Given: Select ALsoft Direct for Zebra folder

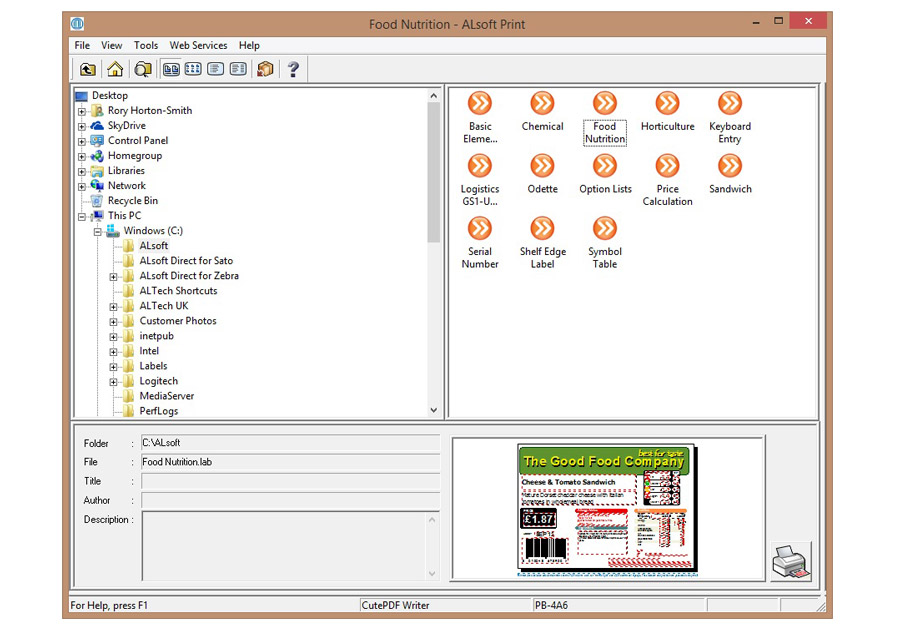Looking at the screenshot, I should tap(188, 276).
